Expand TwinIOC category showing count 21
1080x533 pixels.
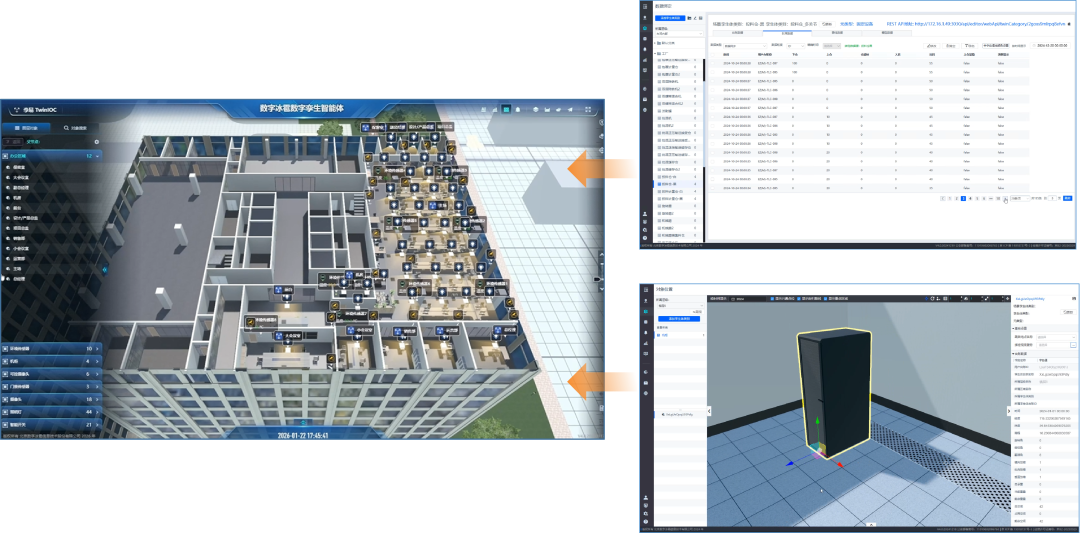click(x=51, y=425)
